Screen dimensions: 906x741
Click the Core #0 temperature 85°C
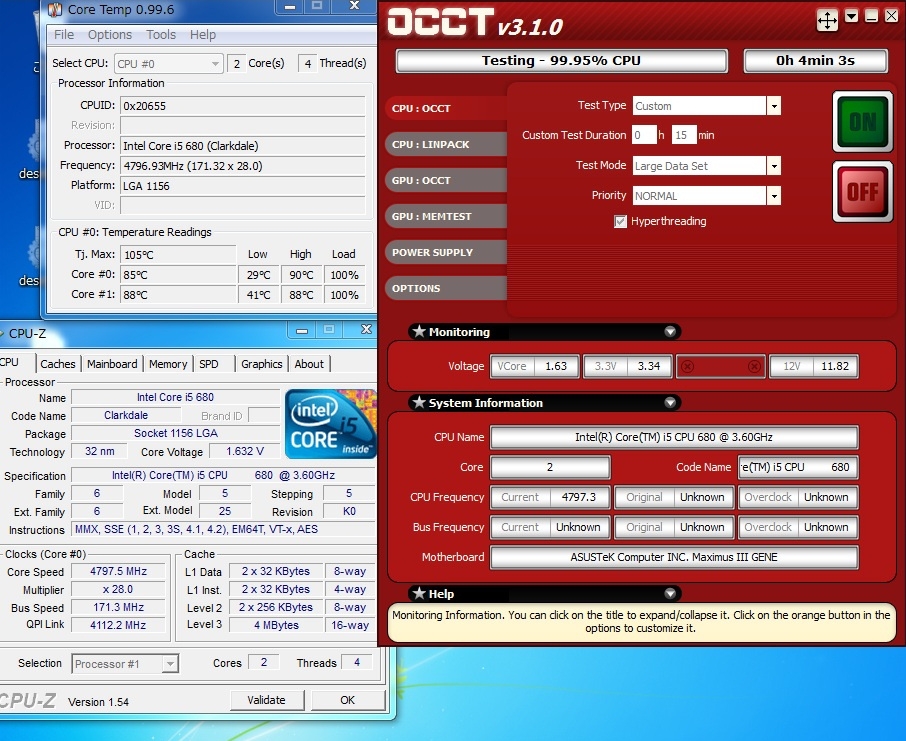(x=179, y=275)
